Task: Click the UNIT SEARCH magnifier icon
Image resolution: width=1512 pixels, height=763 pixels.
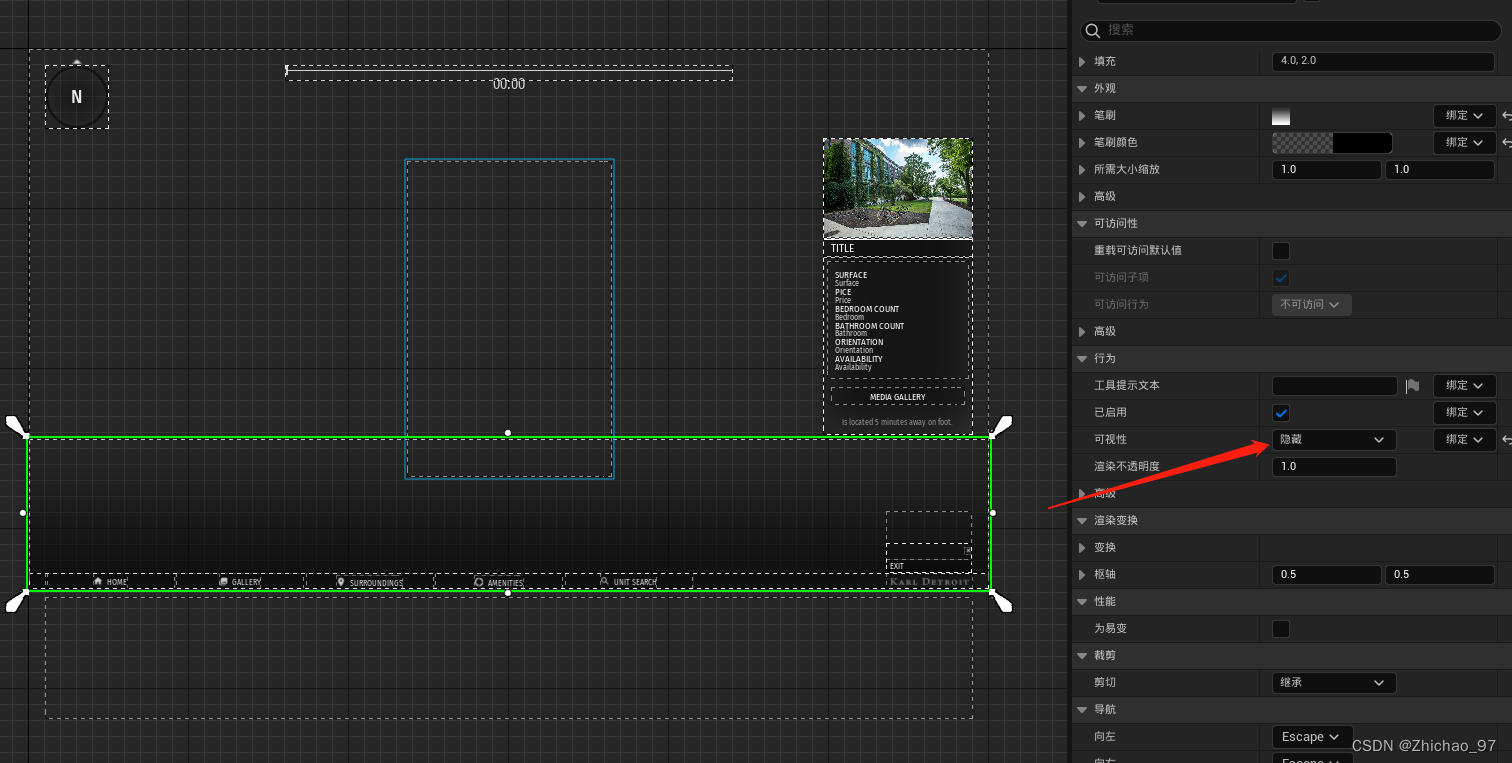Action: click(604, 581)
